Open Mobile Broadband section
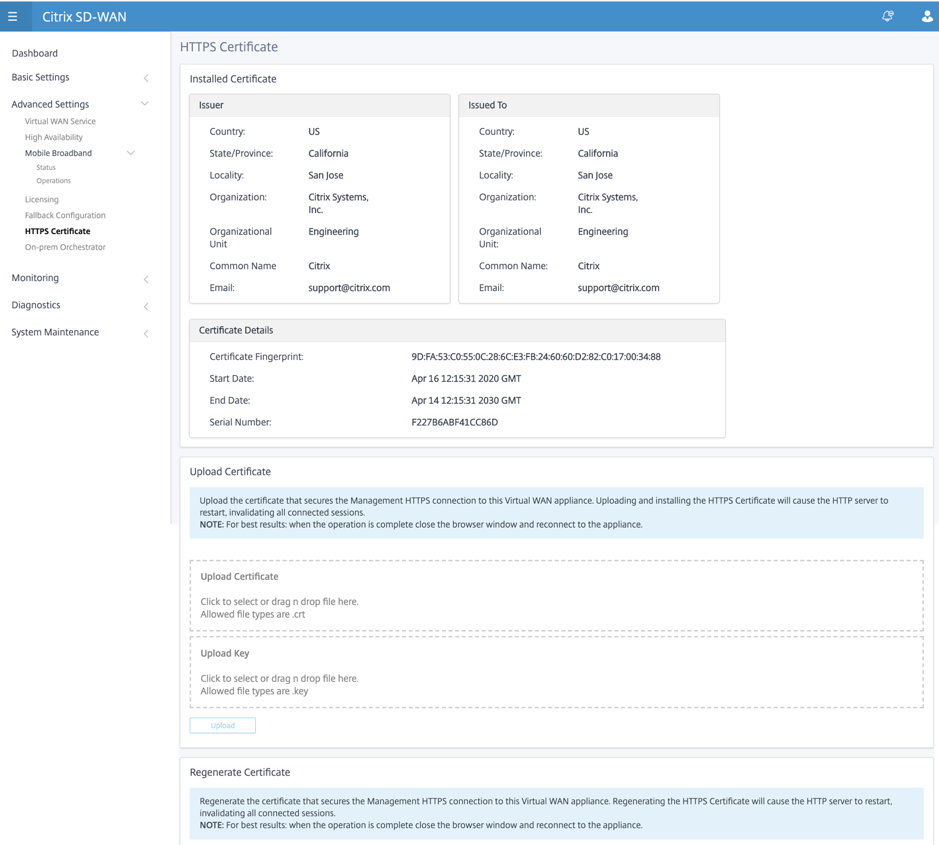The height and width of the screenshot is (845, 939). tap(58, 153)
